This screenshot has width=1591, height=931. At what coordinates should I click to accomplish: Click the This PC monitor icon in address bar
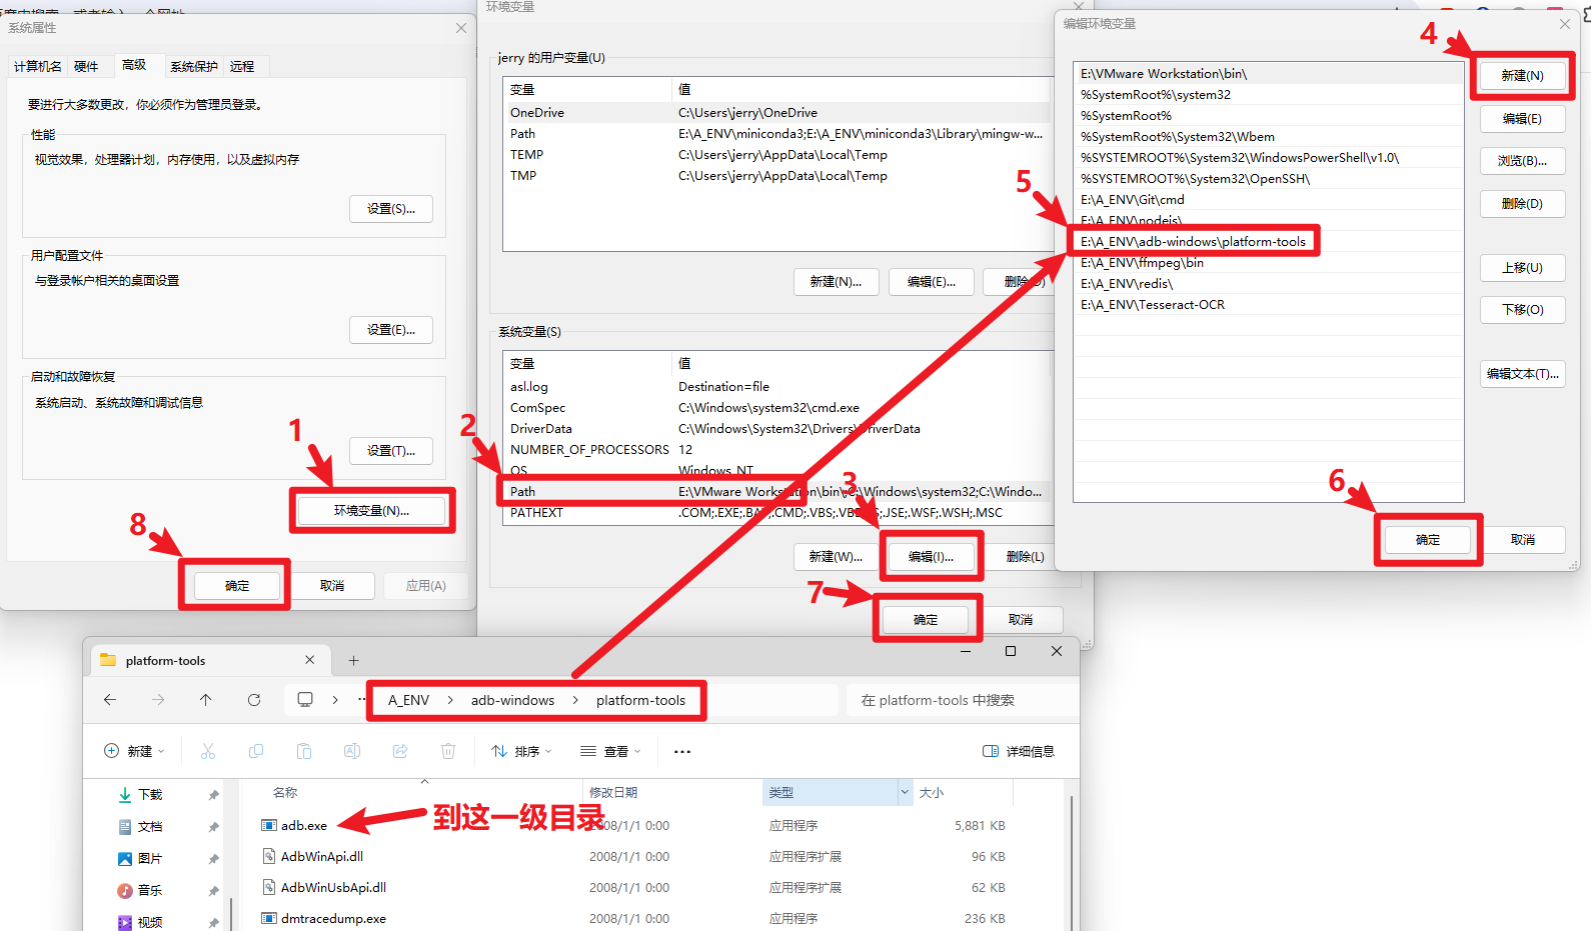click(305, 700)
